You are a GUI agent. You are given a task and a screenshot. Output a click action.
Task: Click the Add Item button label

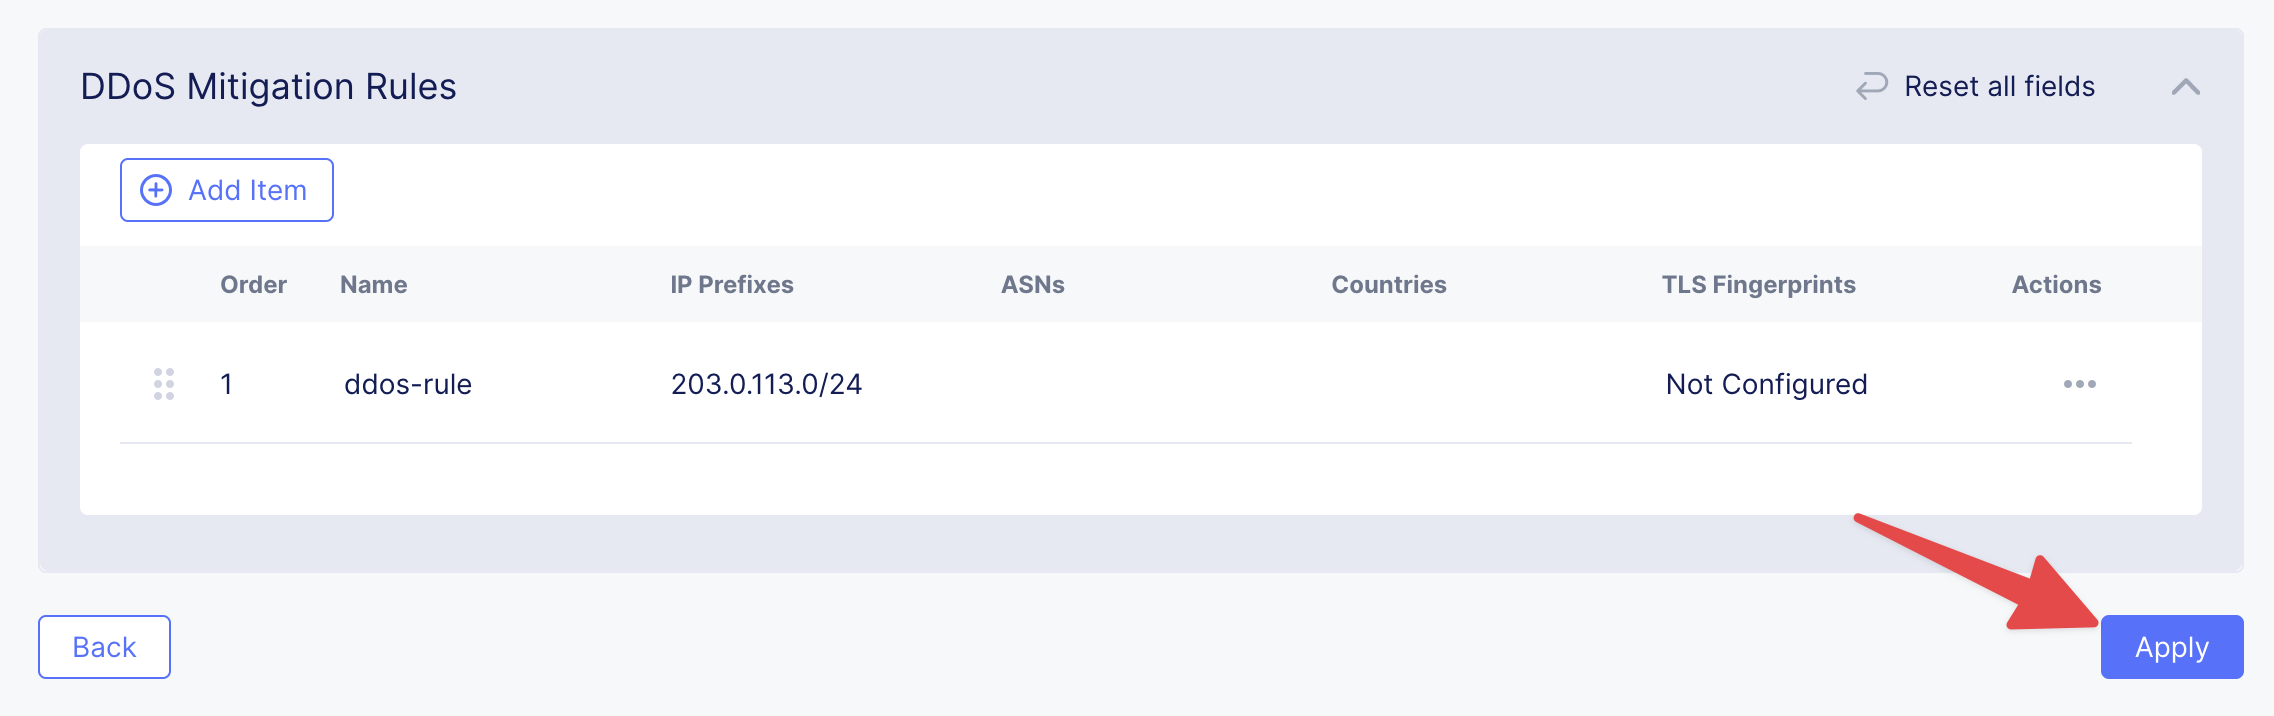coord(247,190)
